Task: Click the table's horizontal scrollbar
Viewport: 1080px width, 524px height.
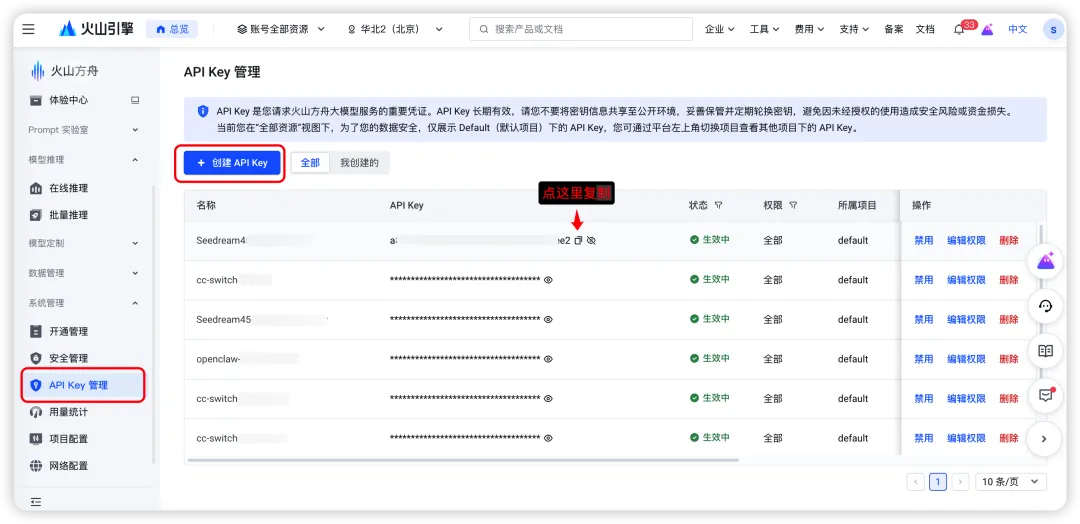Action: (x=461, y=460)
